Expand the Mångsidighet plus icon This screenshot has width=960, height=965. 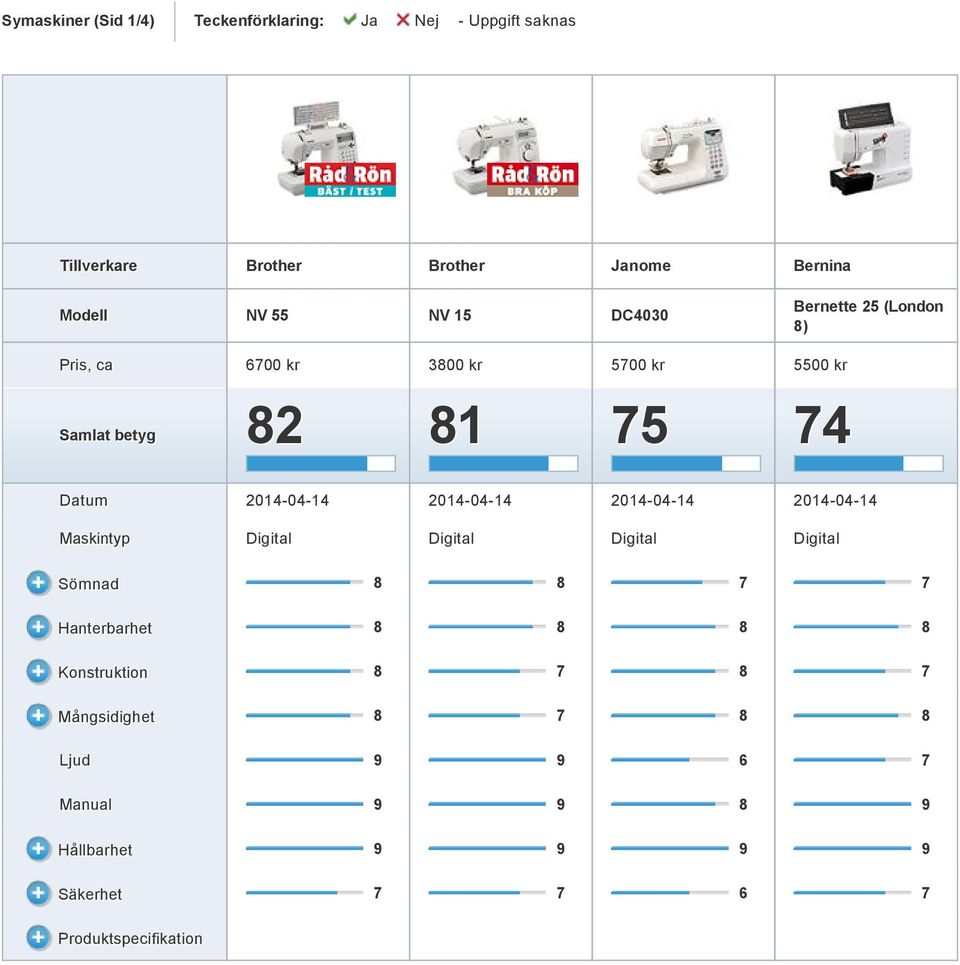tap(38, 715)
